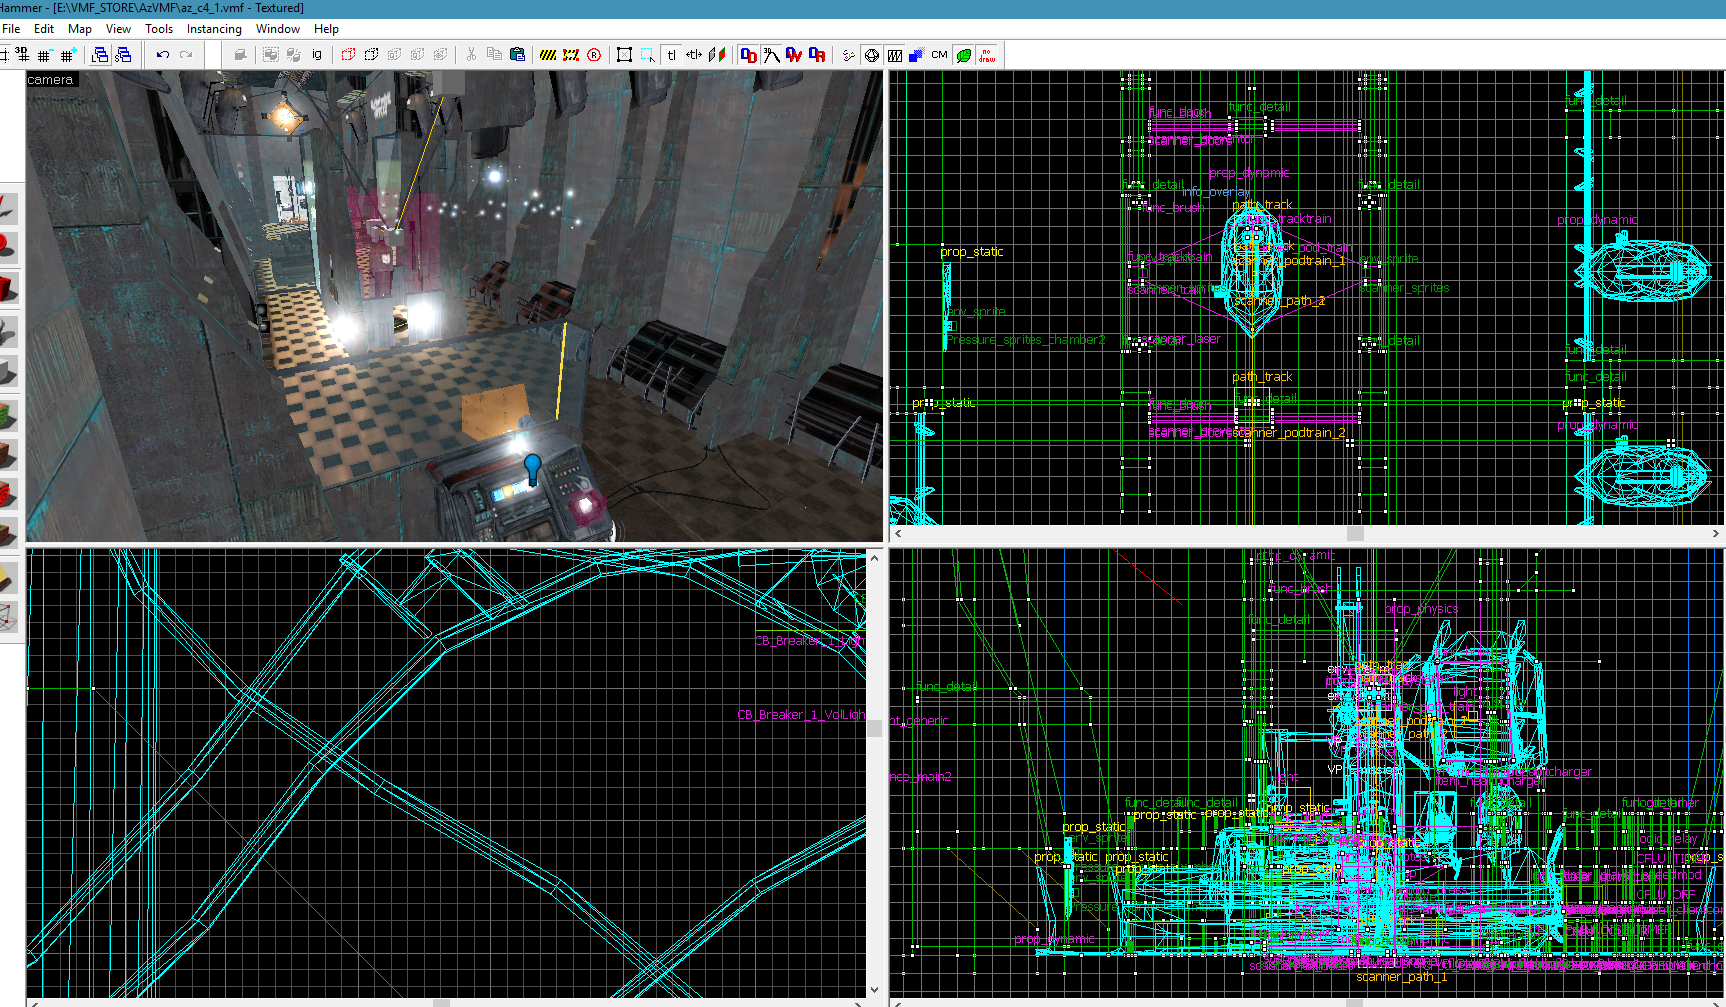This screenshot has height=1007, width=1726.
Task: Select the Block tool
Action: (x=7, y=372)
